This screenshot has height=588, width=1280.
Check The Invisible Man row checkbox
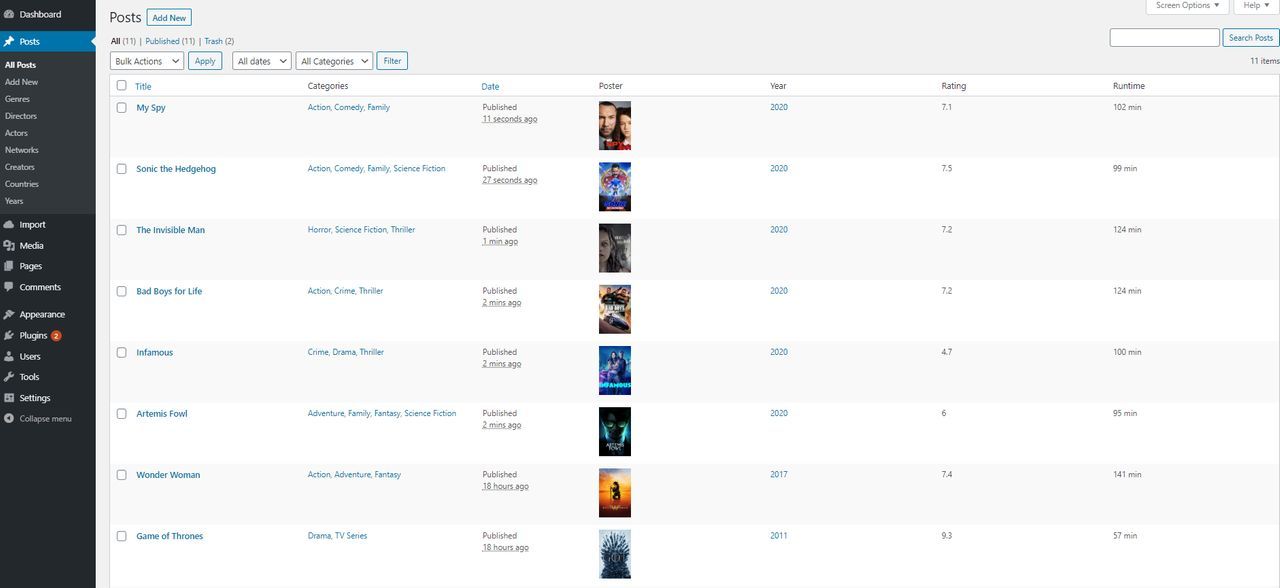tap(122, 230)
